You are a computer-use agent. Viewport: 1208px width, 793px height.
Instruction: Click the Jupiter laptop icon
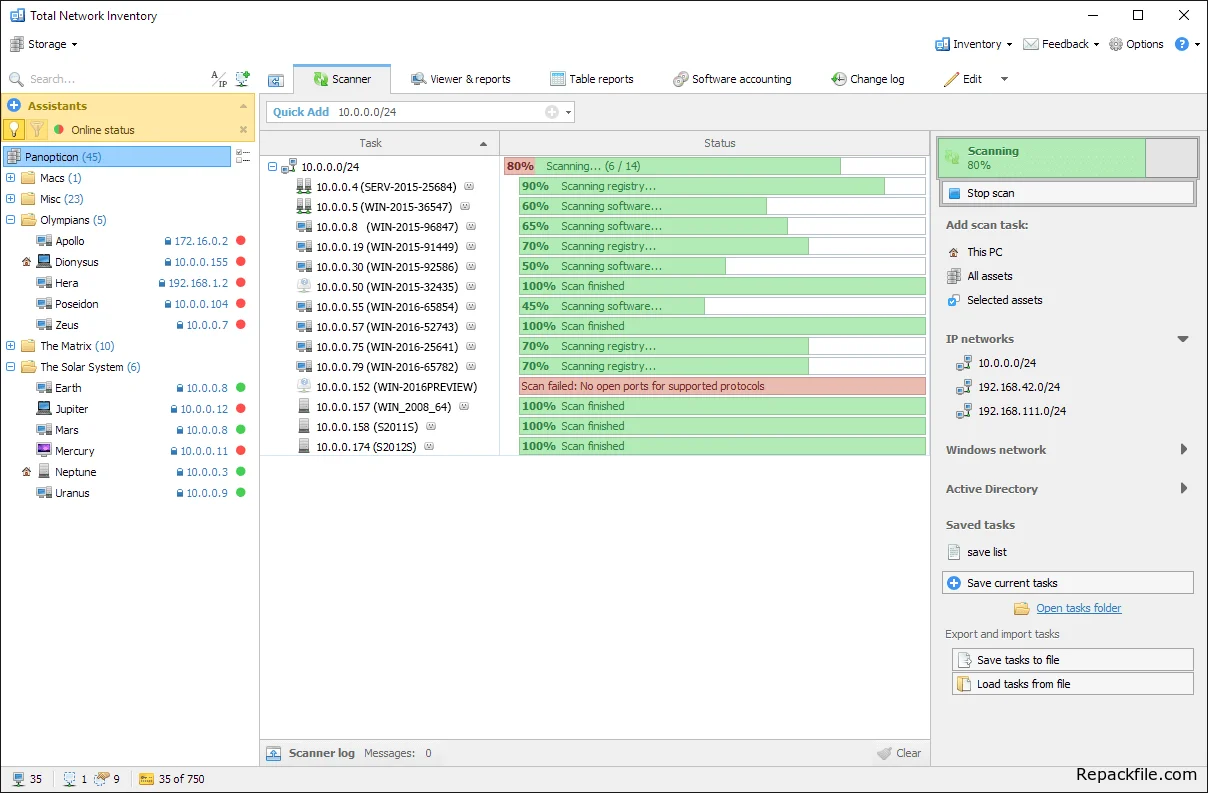(44, 409)
